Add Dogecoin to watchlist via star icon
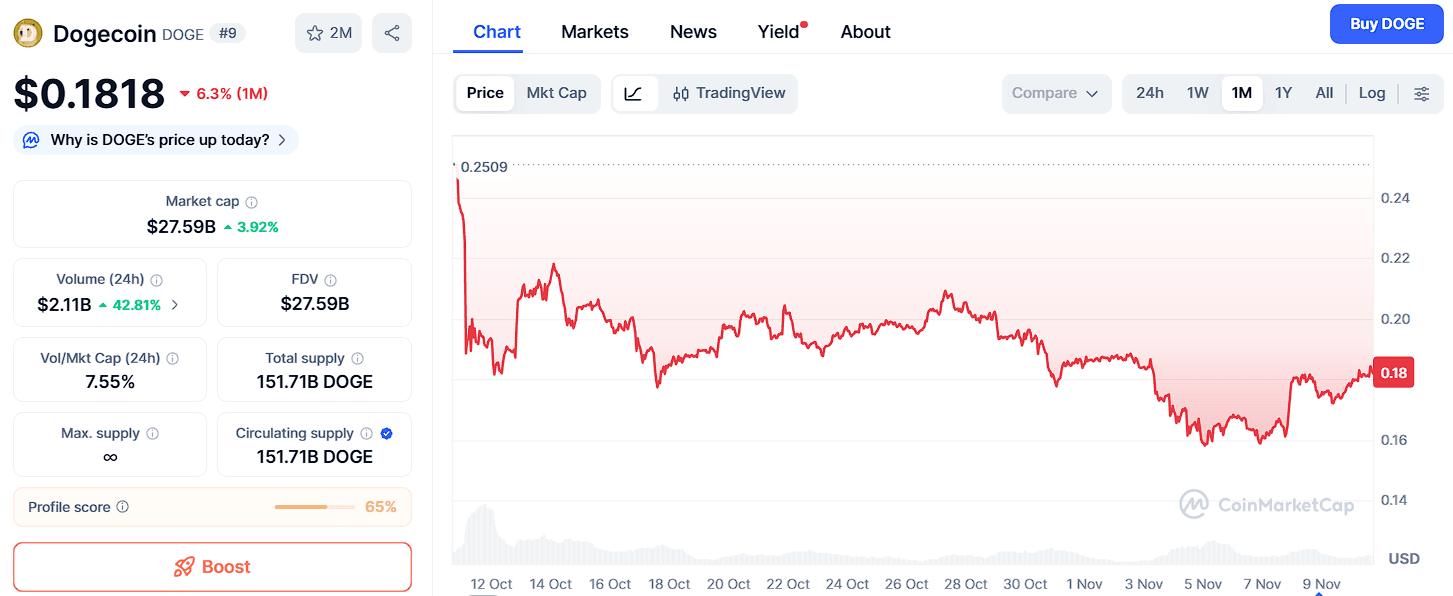 (x=316, y=33)
